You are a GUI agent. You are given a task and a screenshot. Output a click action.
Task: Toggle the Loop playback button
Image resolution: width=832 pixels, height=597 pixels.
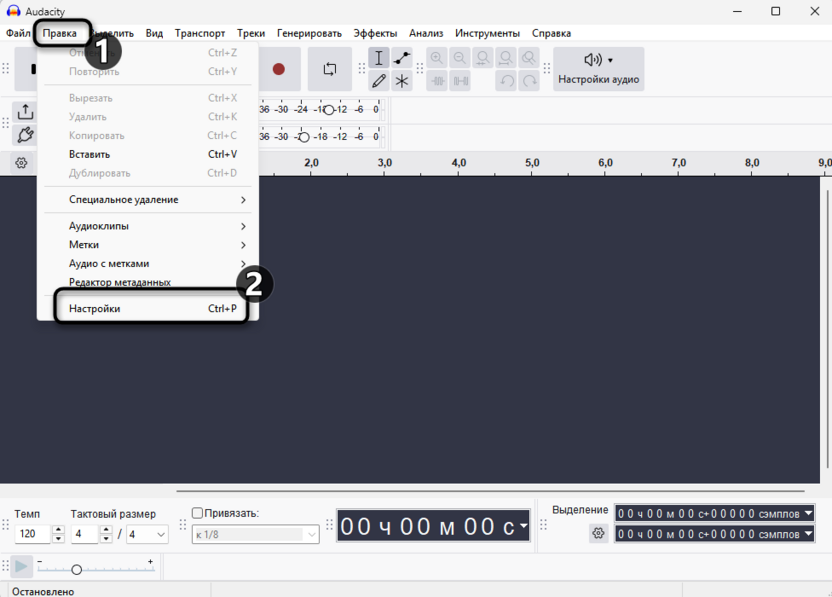330,69
